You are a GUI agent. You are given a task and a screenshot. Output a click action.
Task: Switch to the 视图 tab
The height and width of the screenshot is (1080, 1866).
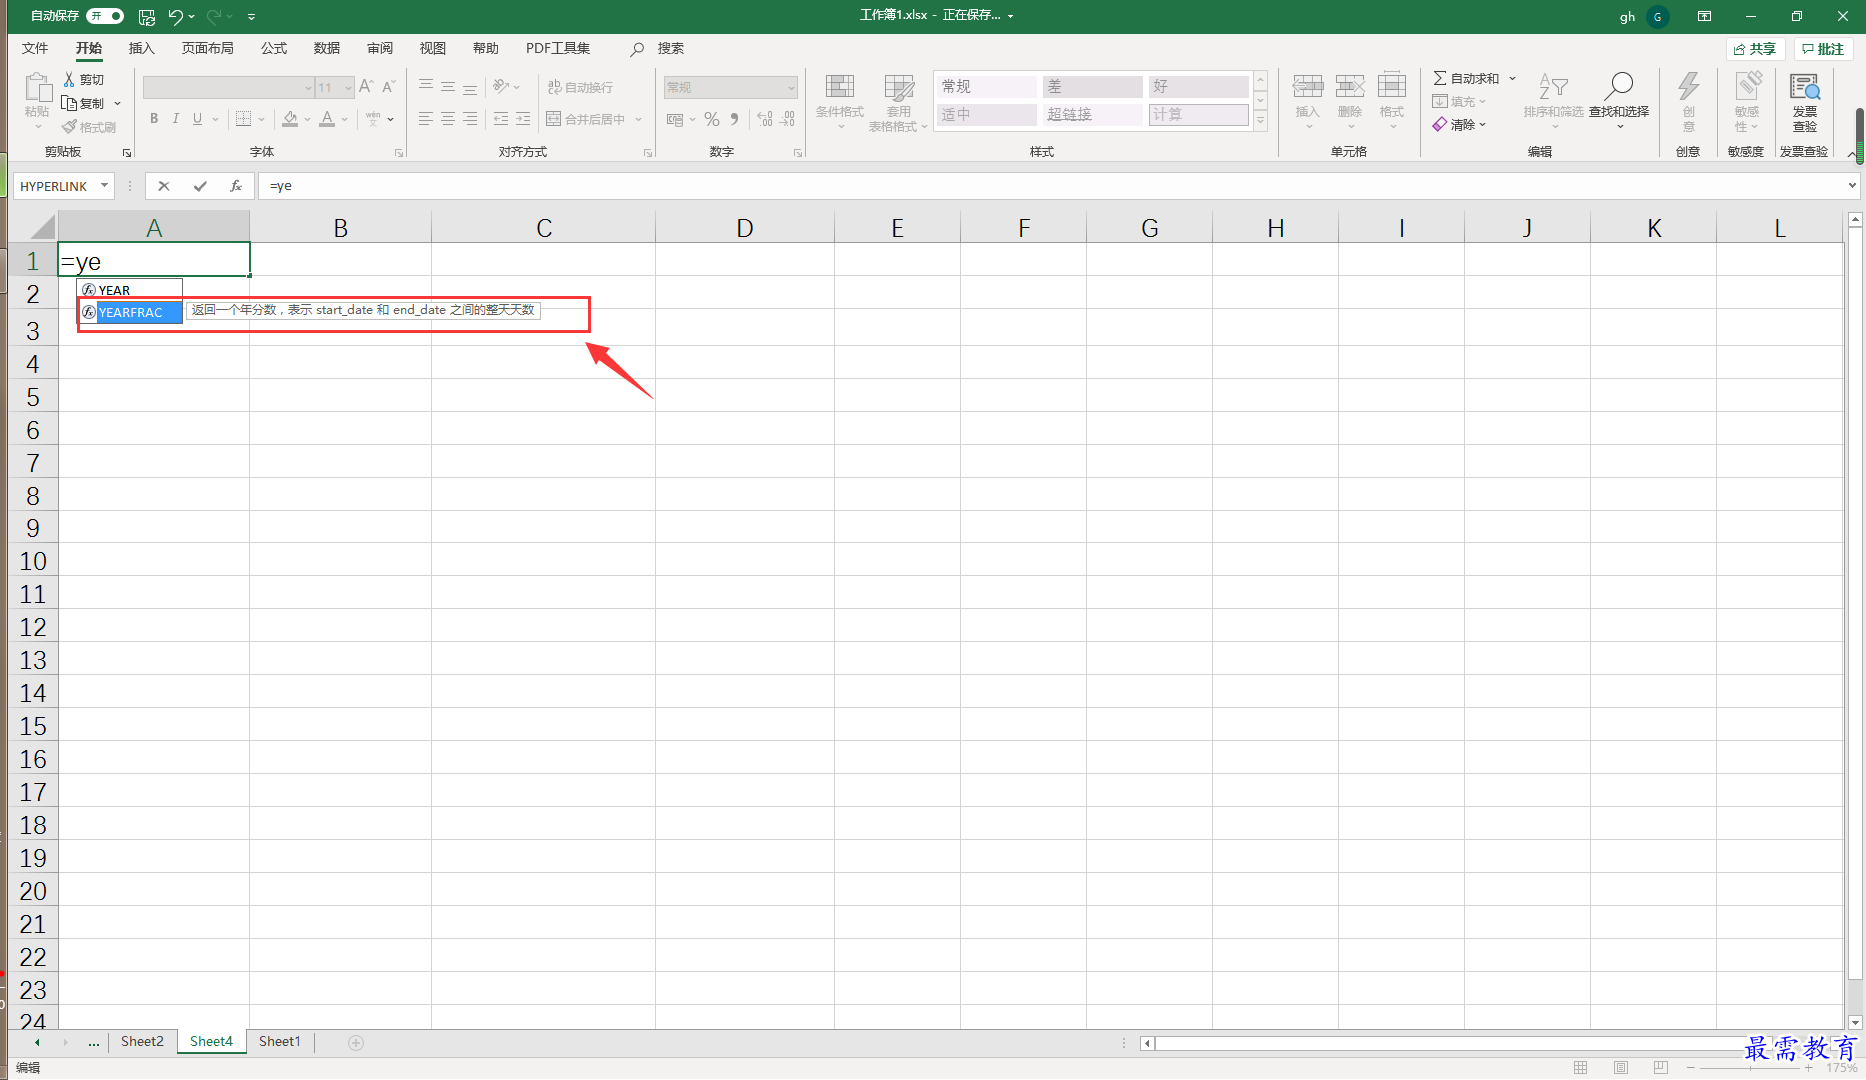[433, 48]
